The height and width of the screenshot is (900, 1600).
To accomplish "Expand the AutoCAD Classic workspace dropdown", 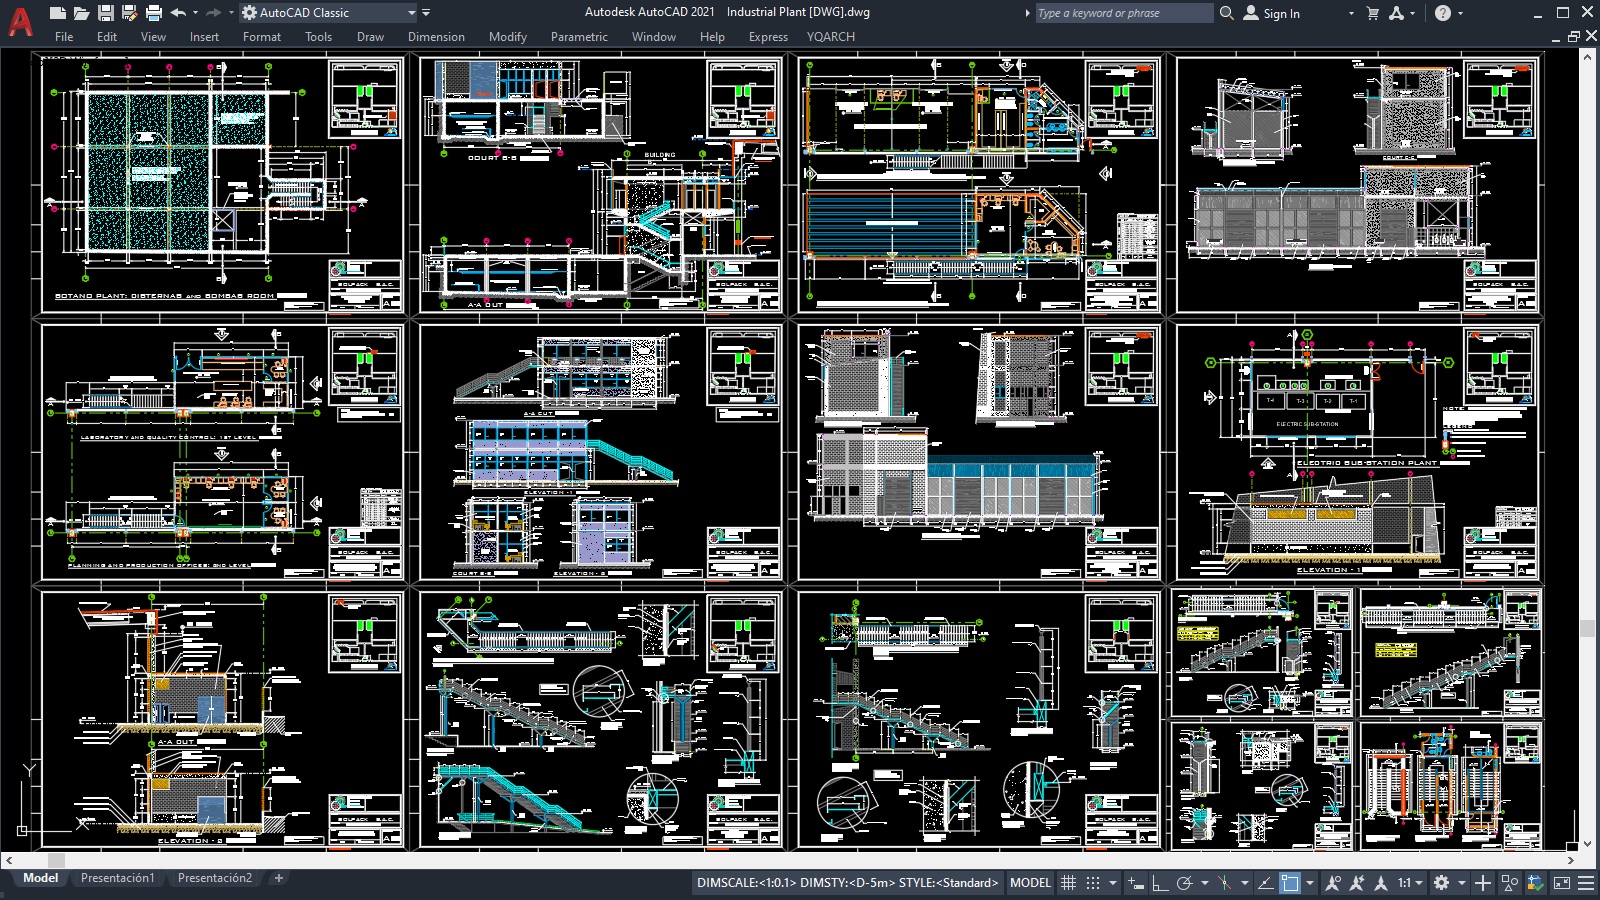I will point(411,13).
